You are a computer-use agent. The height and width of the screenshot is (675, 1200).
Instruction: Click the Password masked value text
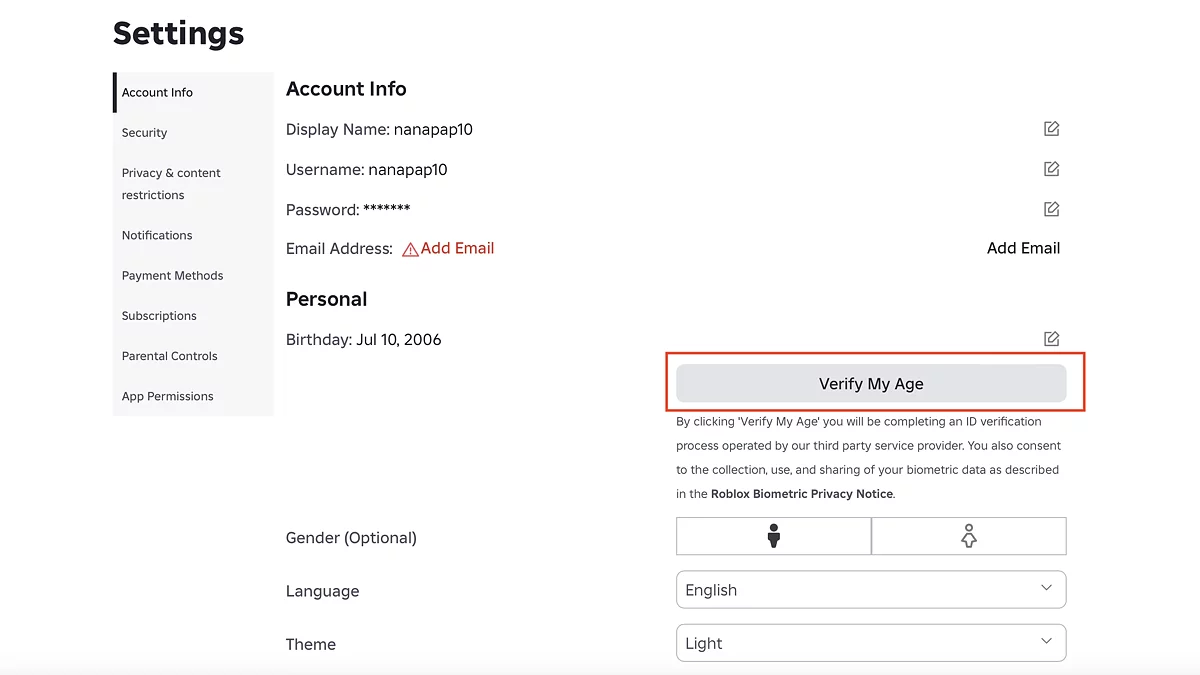(x=387, y=209)
